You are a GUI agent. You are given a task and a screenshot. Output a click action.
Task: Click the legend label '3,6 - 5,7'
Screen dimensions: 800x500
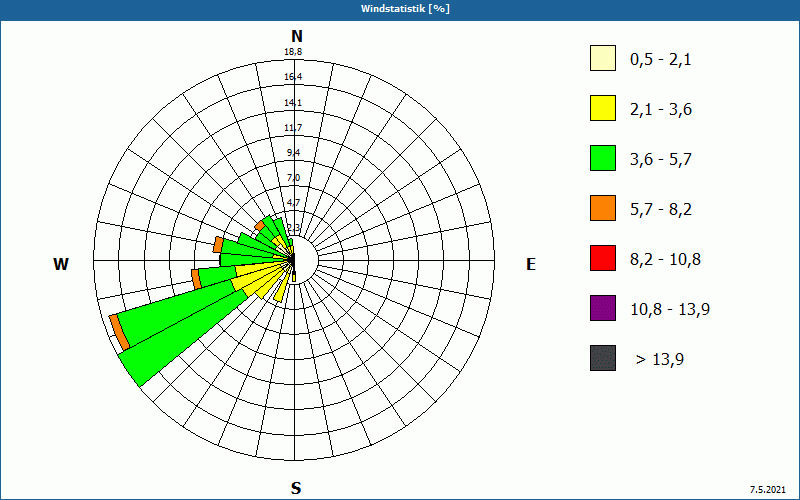click(x=661, y=160)
